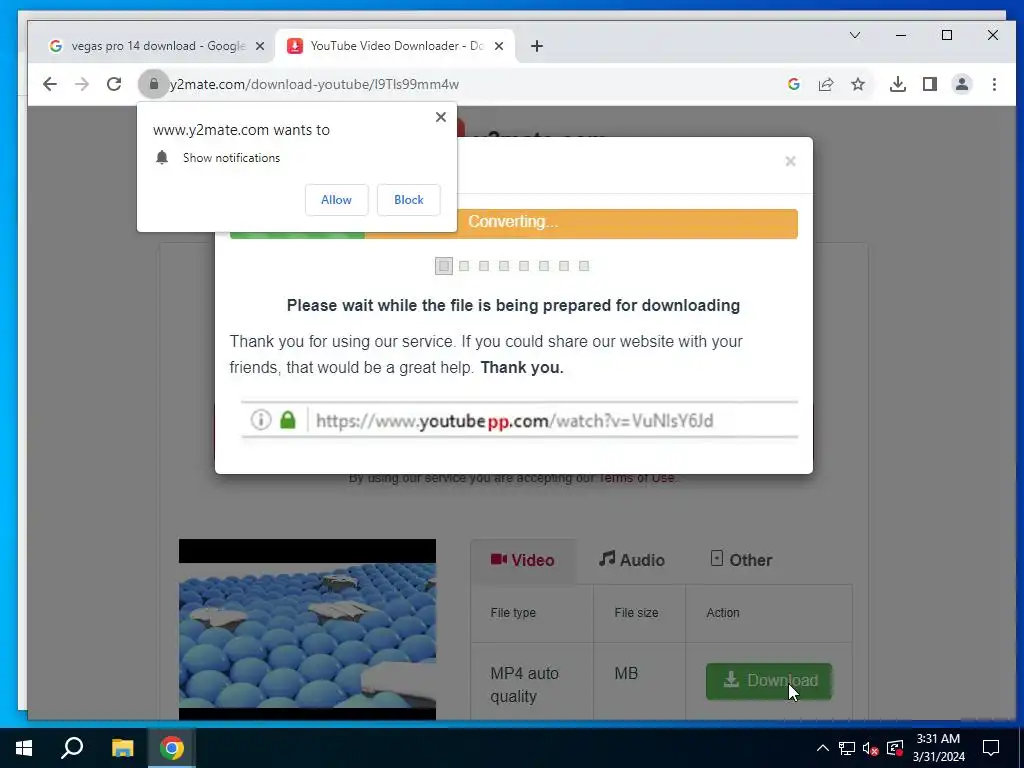Click Chrome icon in taskbar
Viewport: 1024px width, 768px height.
pos(172,748)
